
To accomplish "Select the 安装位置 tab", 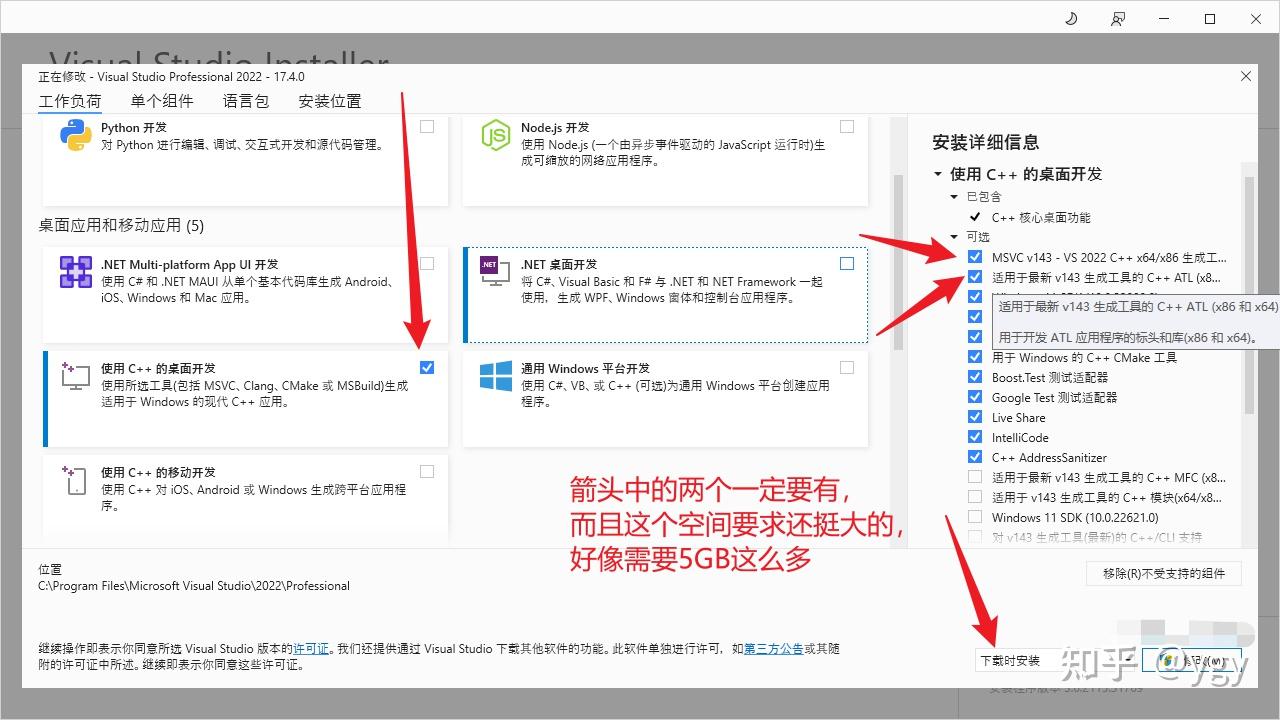I will (330, 101).
